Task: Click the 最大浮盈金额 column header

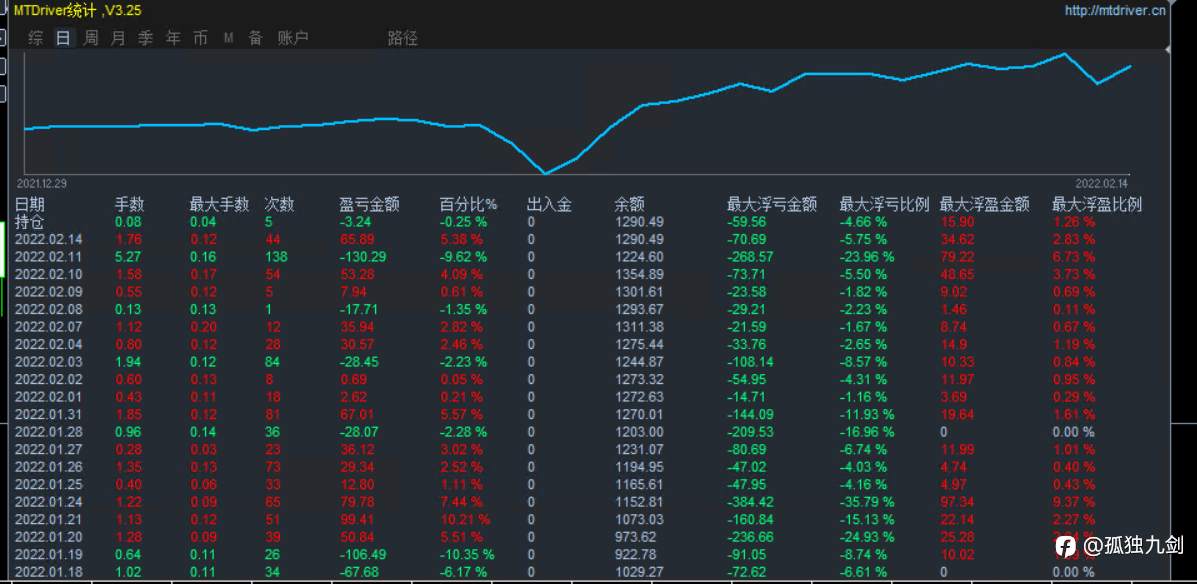Action: coord(985,205)
